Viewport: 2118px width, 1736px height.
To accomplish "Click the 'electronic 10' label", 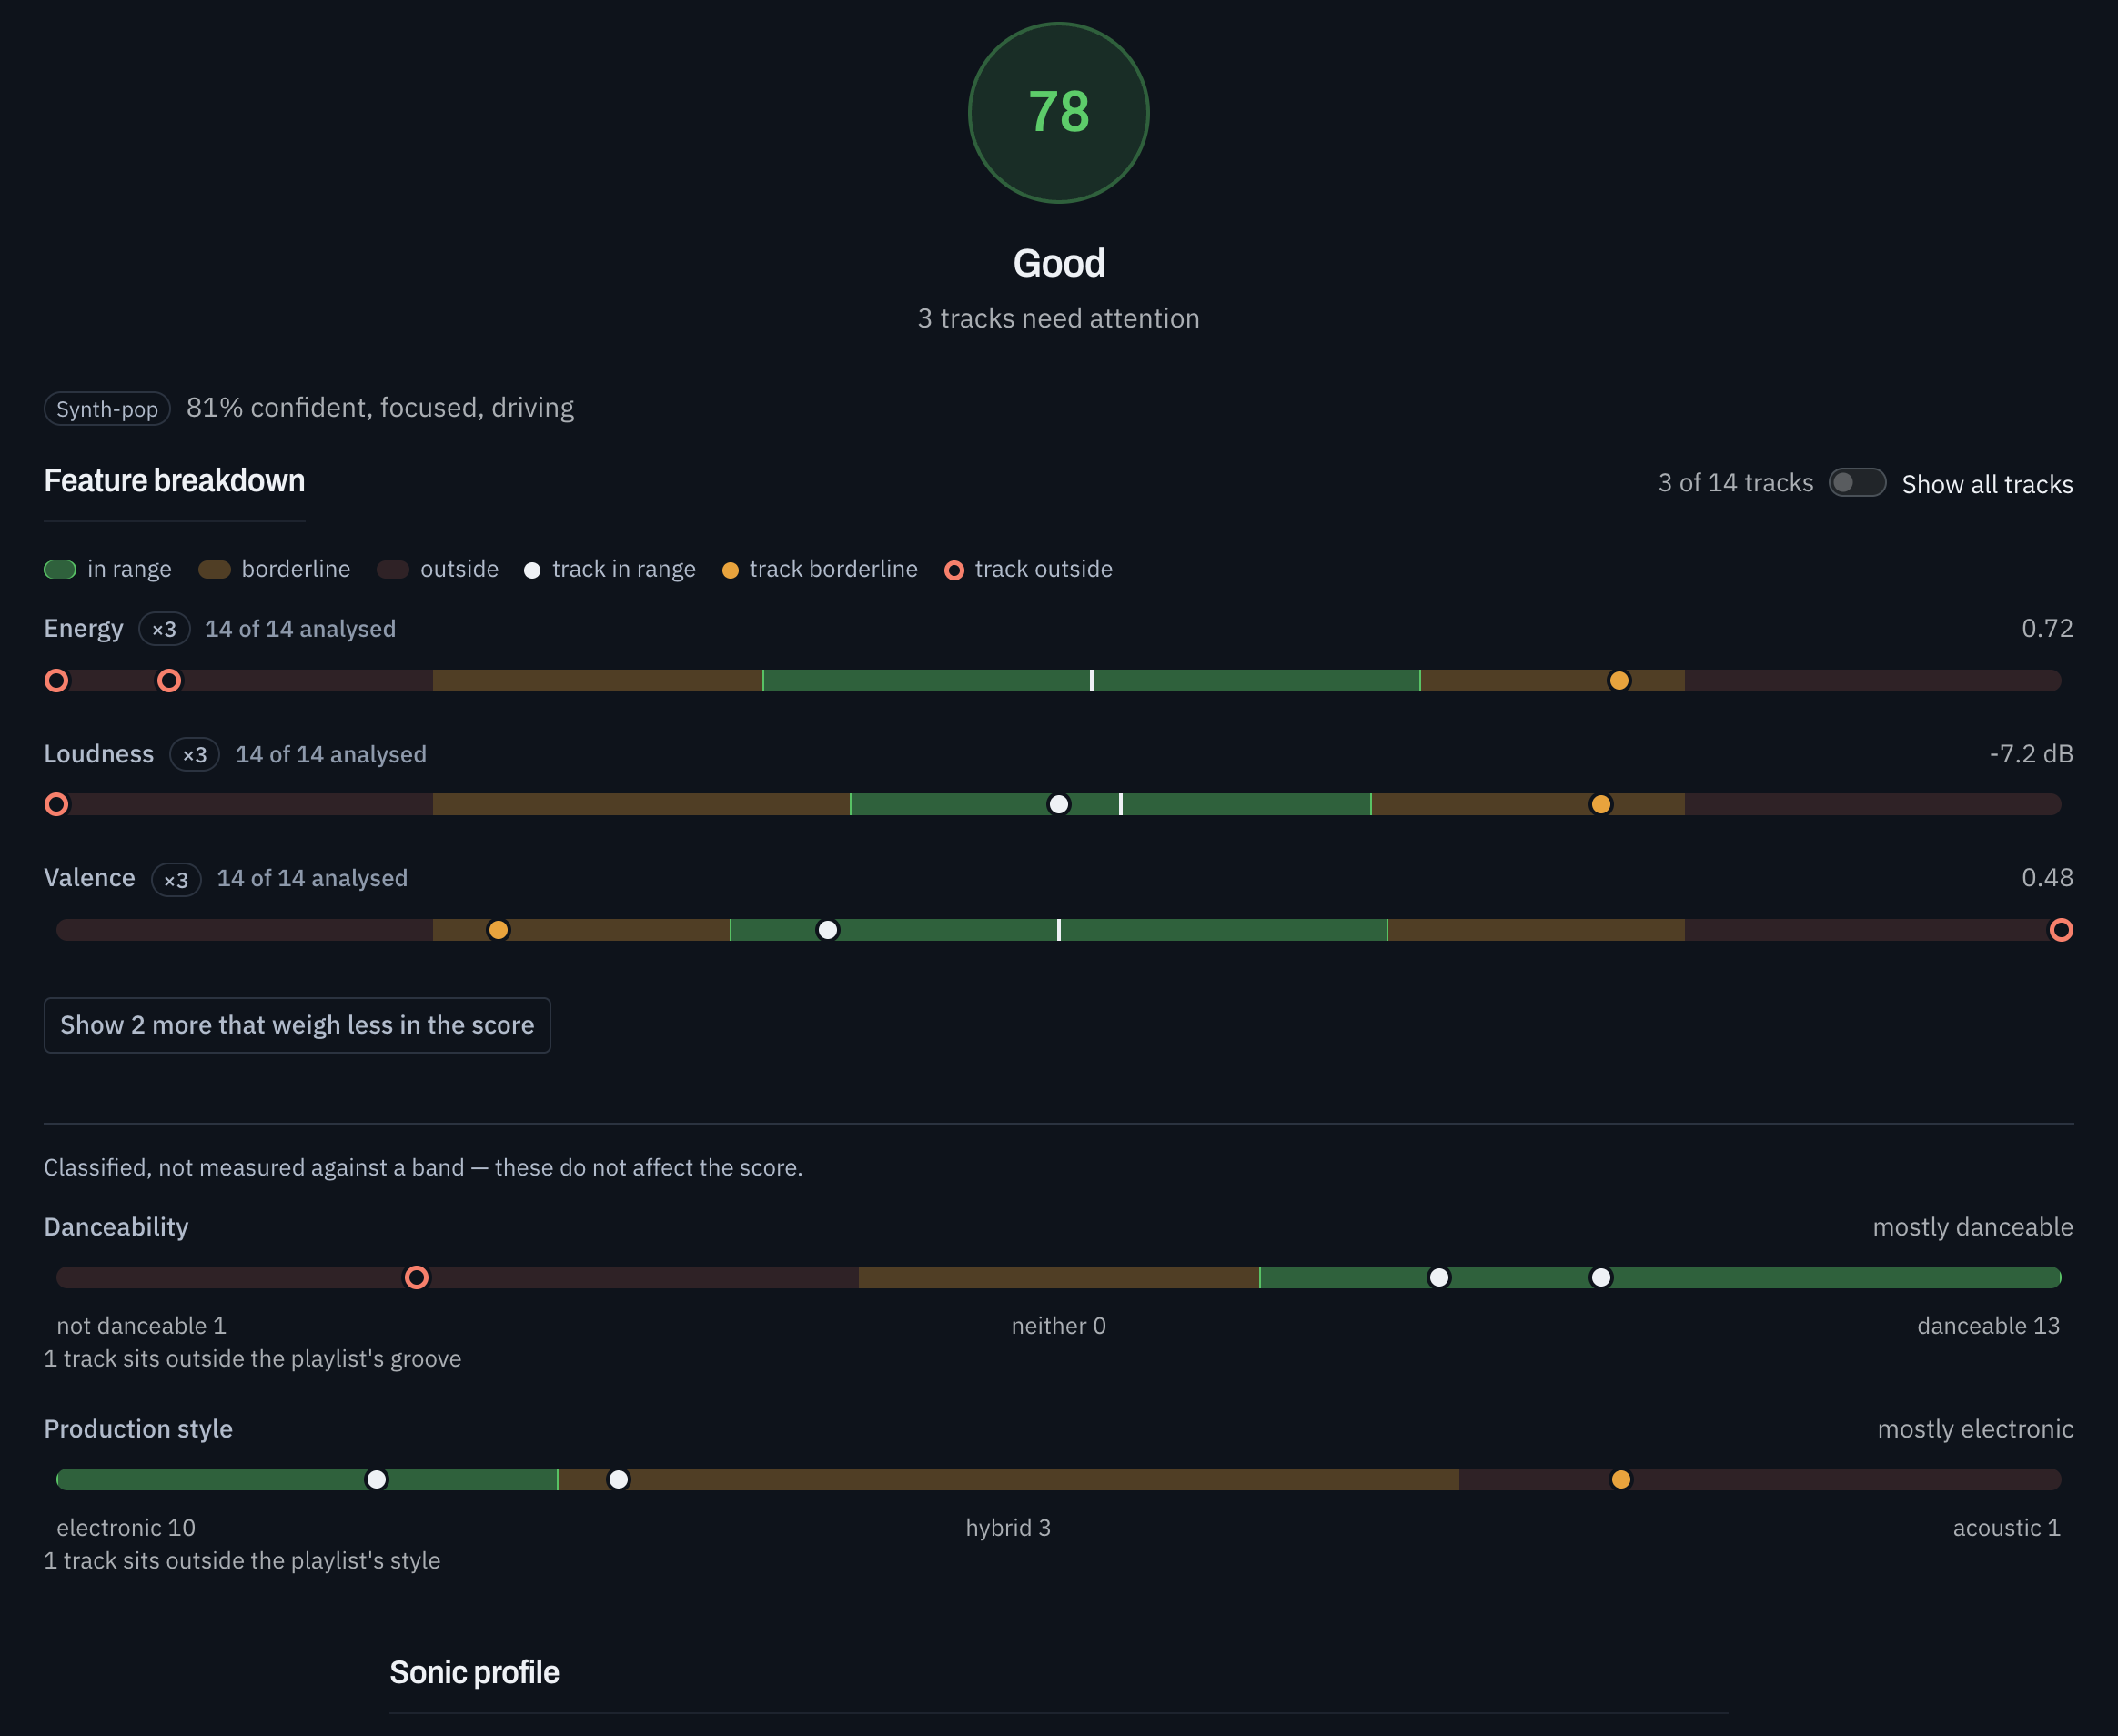I will [x=126, y=1528].
